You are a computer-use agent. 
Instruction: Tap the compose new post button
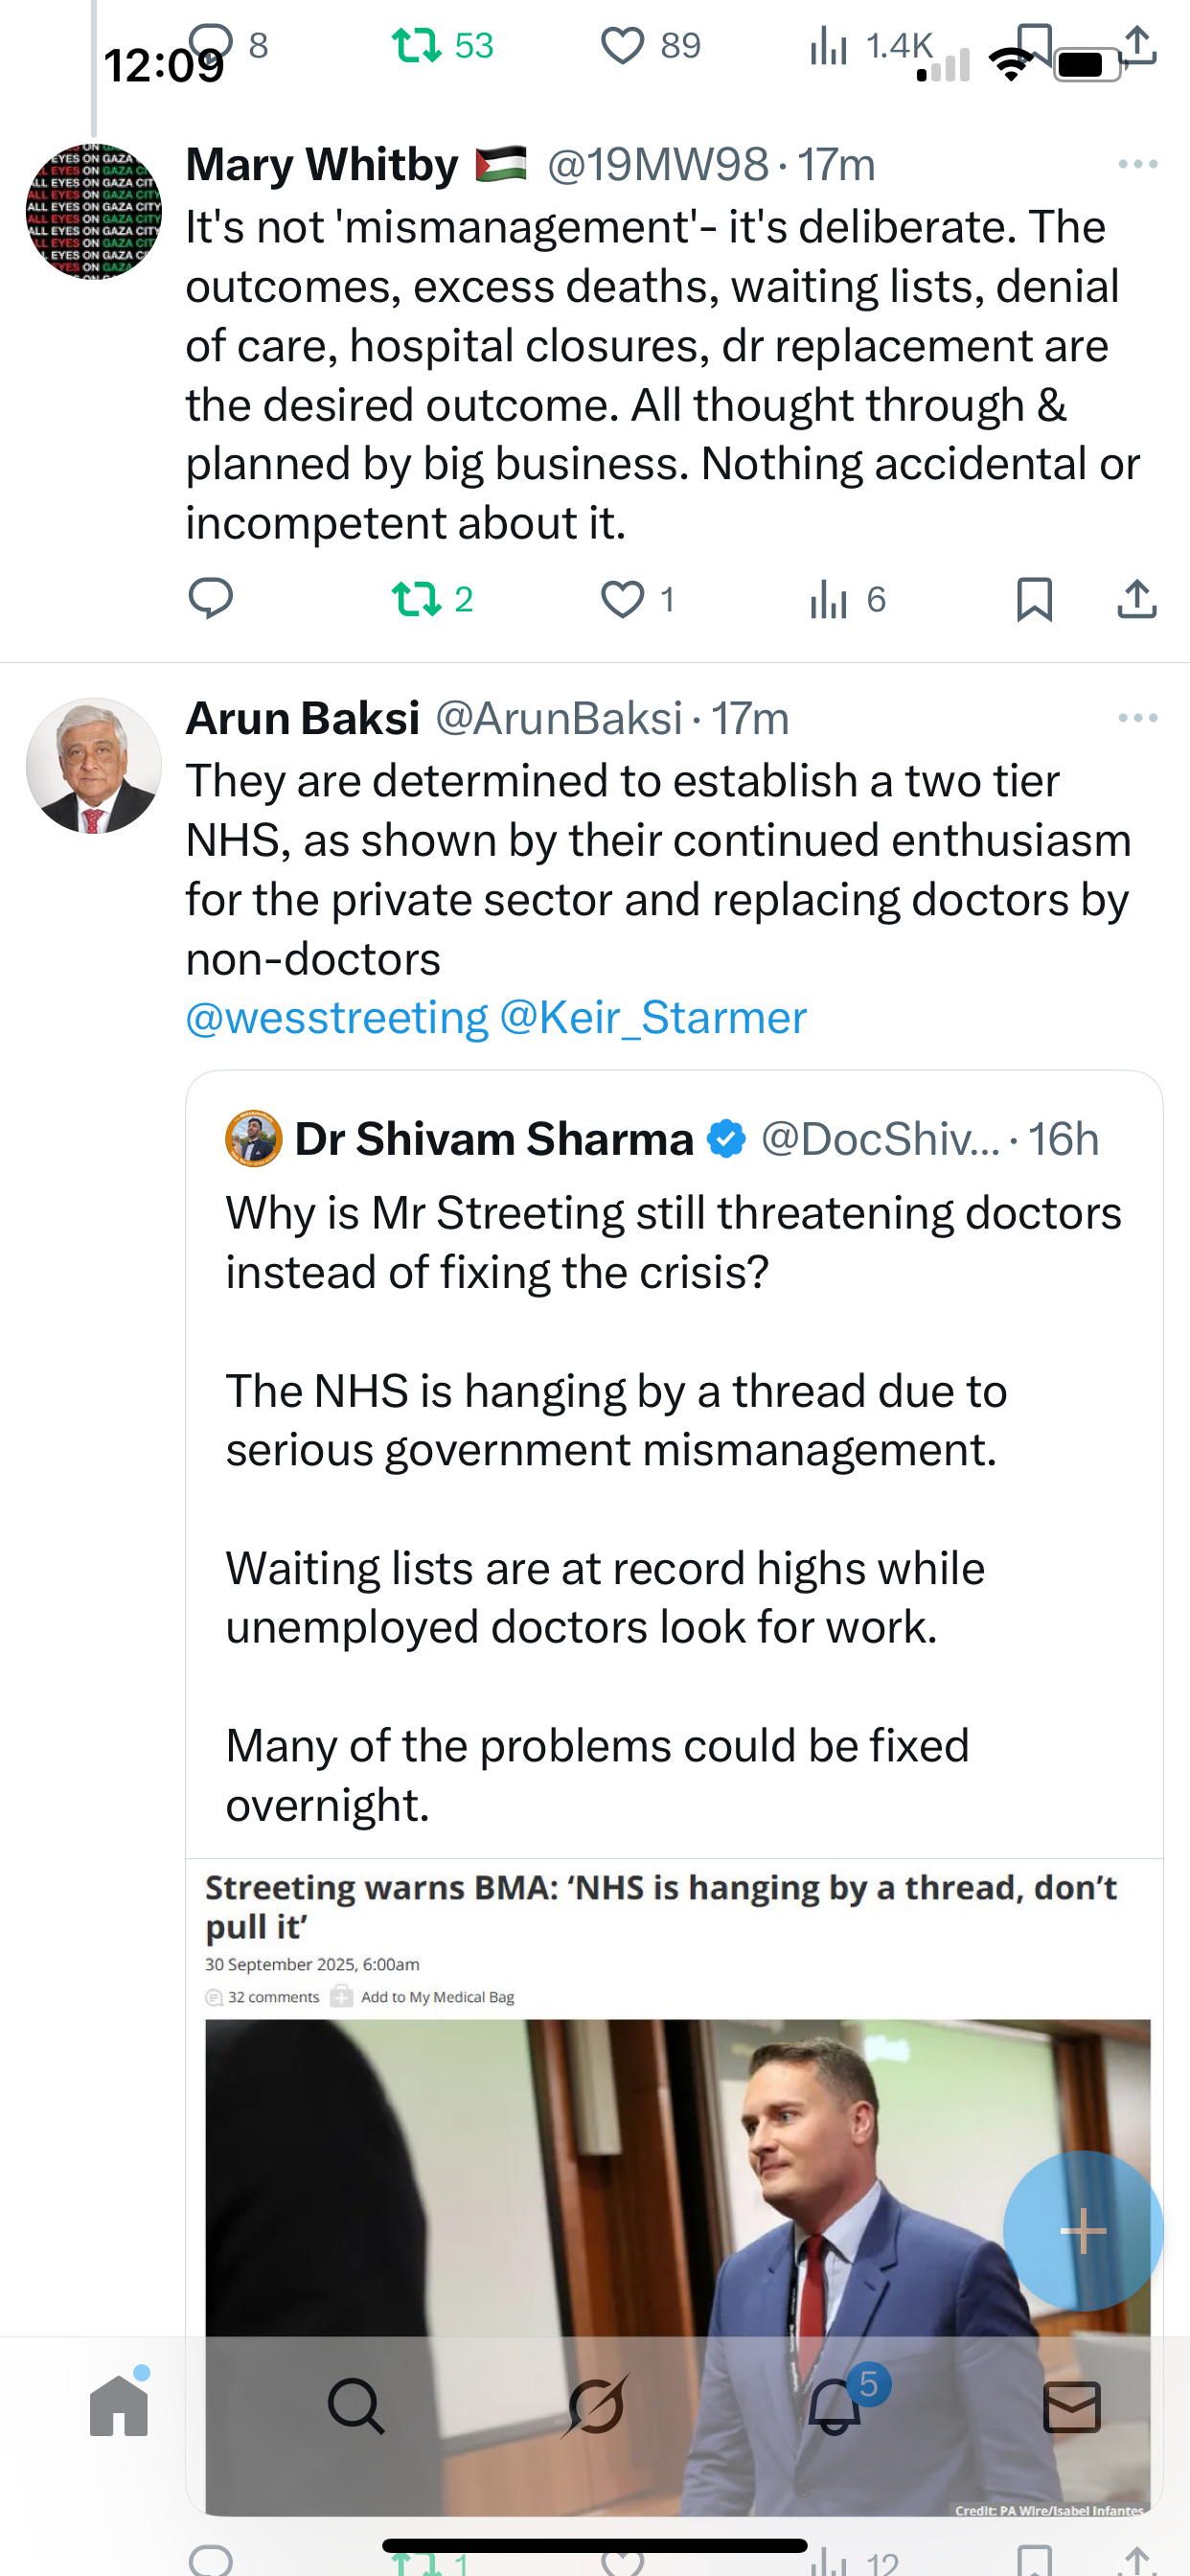pyautogui.click(x=1083, y=2230)
